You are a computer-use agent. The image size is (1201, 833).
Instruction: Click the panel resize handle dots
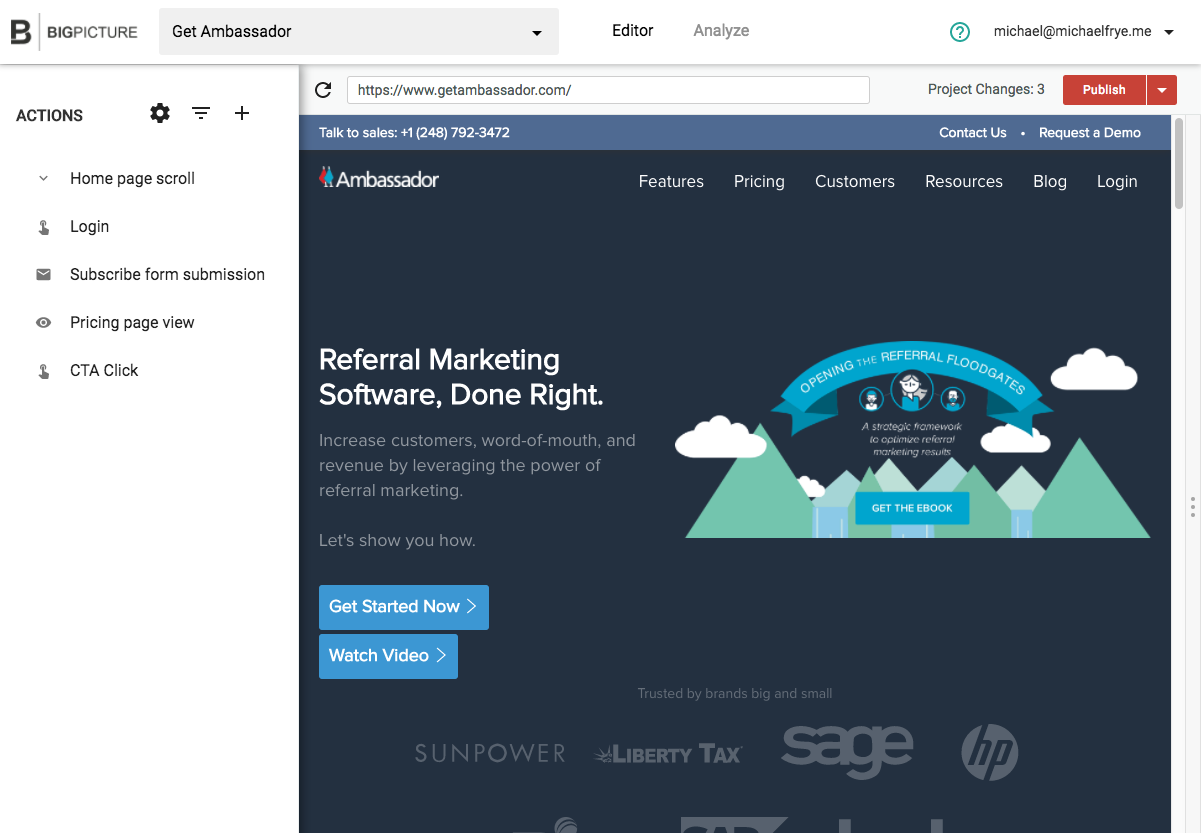1193,506
